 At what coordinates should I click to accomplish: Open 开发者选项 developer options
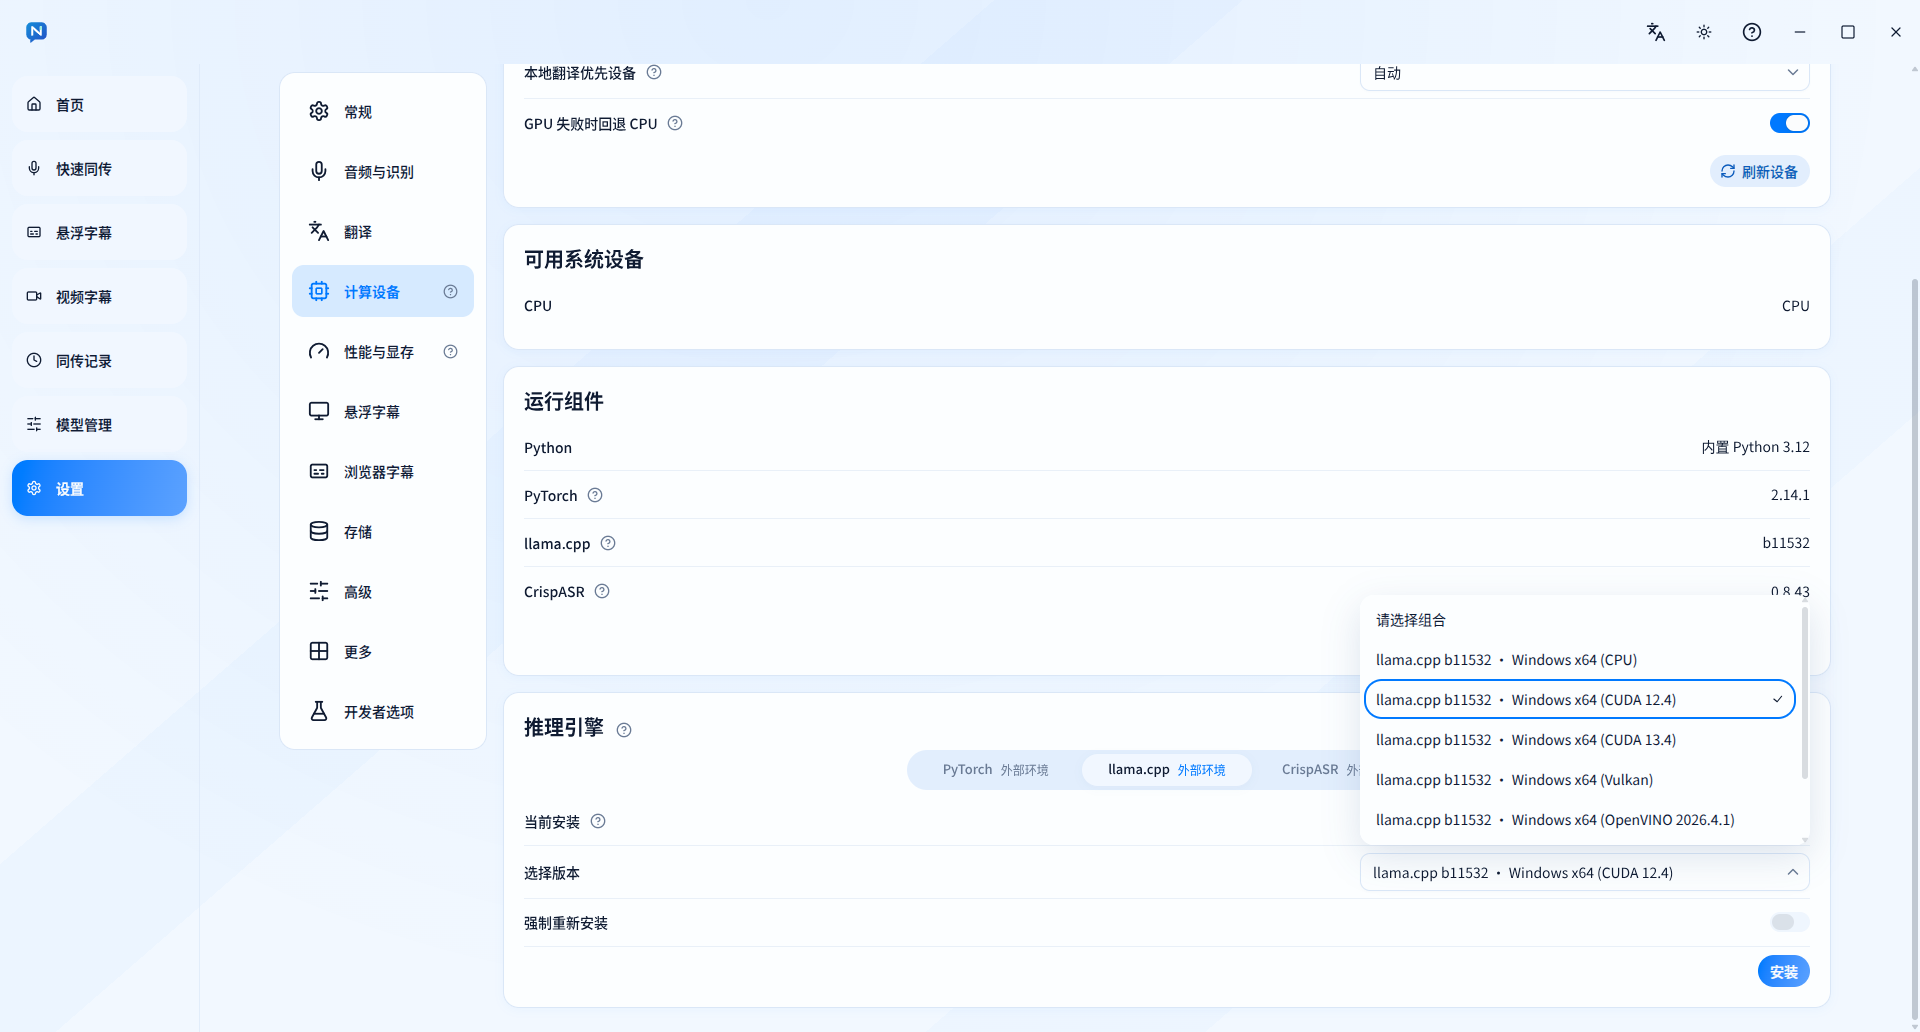coord(383,712)
